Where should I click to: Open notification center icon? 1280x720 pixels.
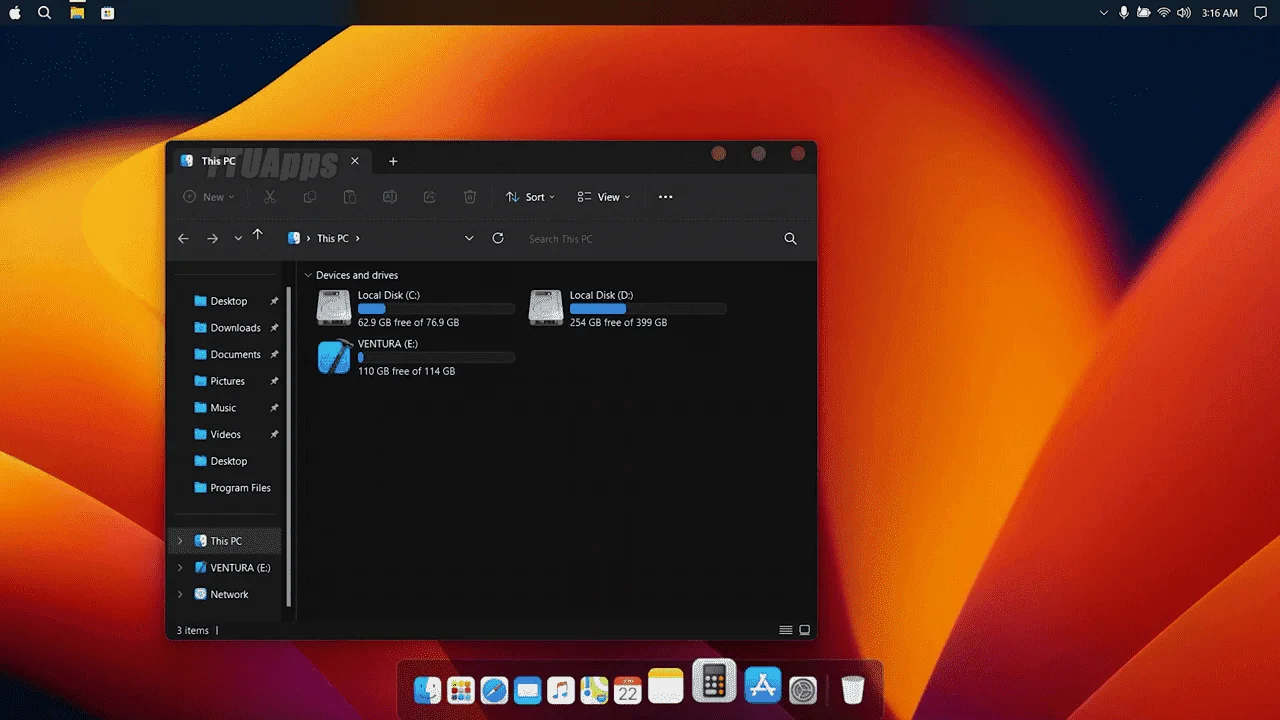click(1260, 13)
